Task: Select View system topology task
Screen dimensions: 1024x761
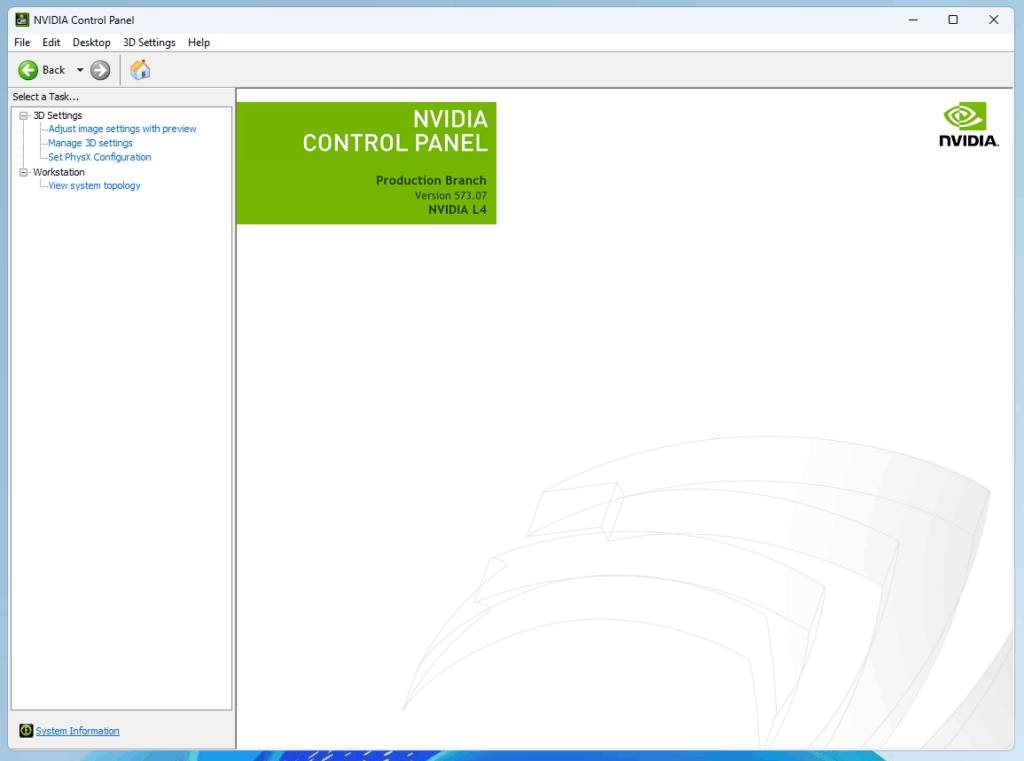Action: tap(94, 186)
